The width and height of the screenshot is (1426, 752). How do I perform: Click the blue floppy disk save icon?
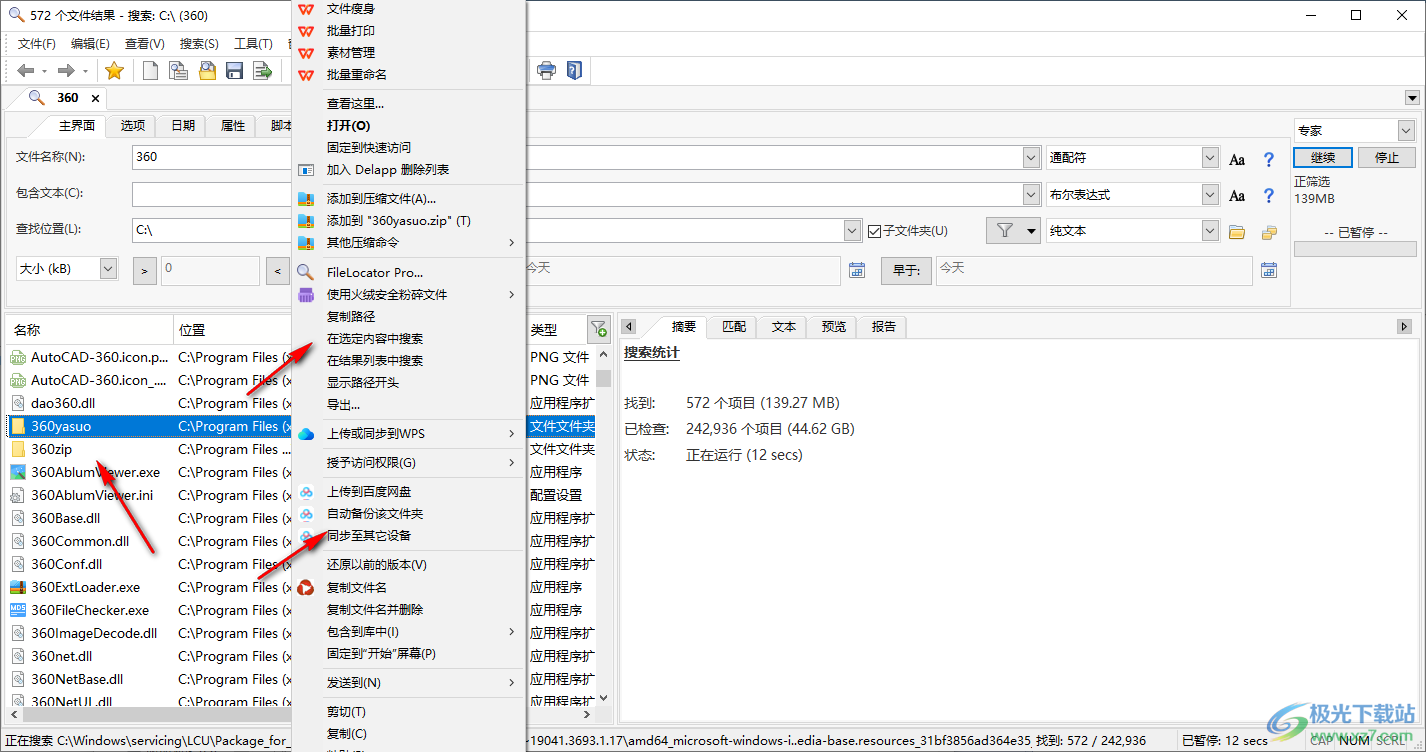click(x=235, y=70)
